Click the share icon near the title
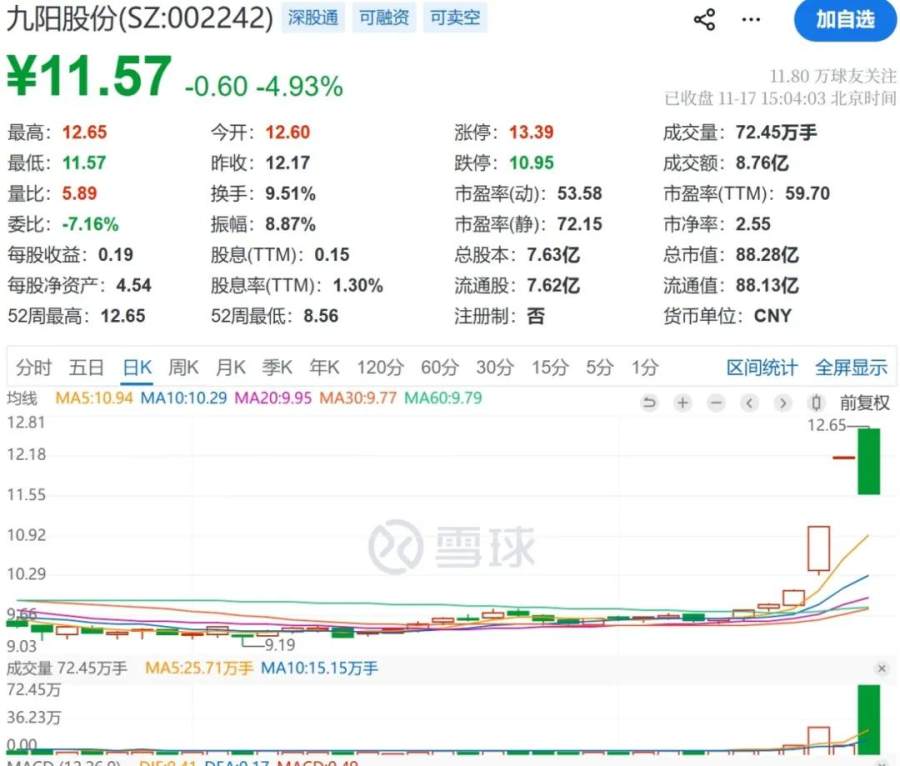This screenshot has width=900, height=766. 704,20
